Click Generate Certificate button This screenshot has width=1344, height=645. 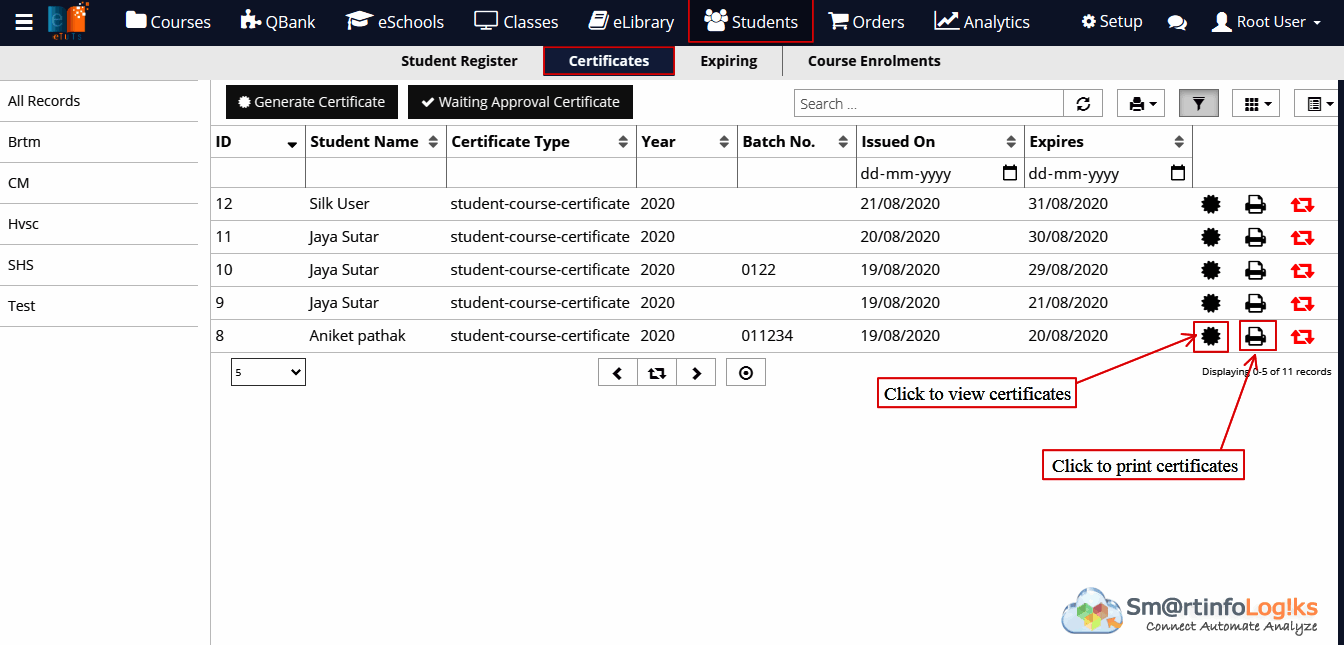point(312,102)
